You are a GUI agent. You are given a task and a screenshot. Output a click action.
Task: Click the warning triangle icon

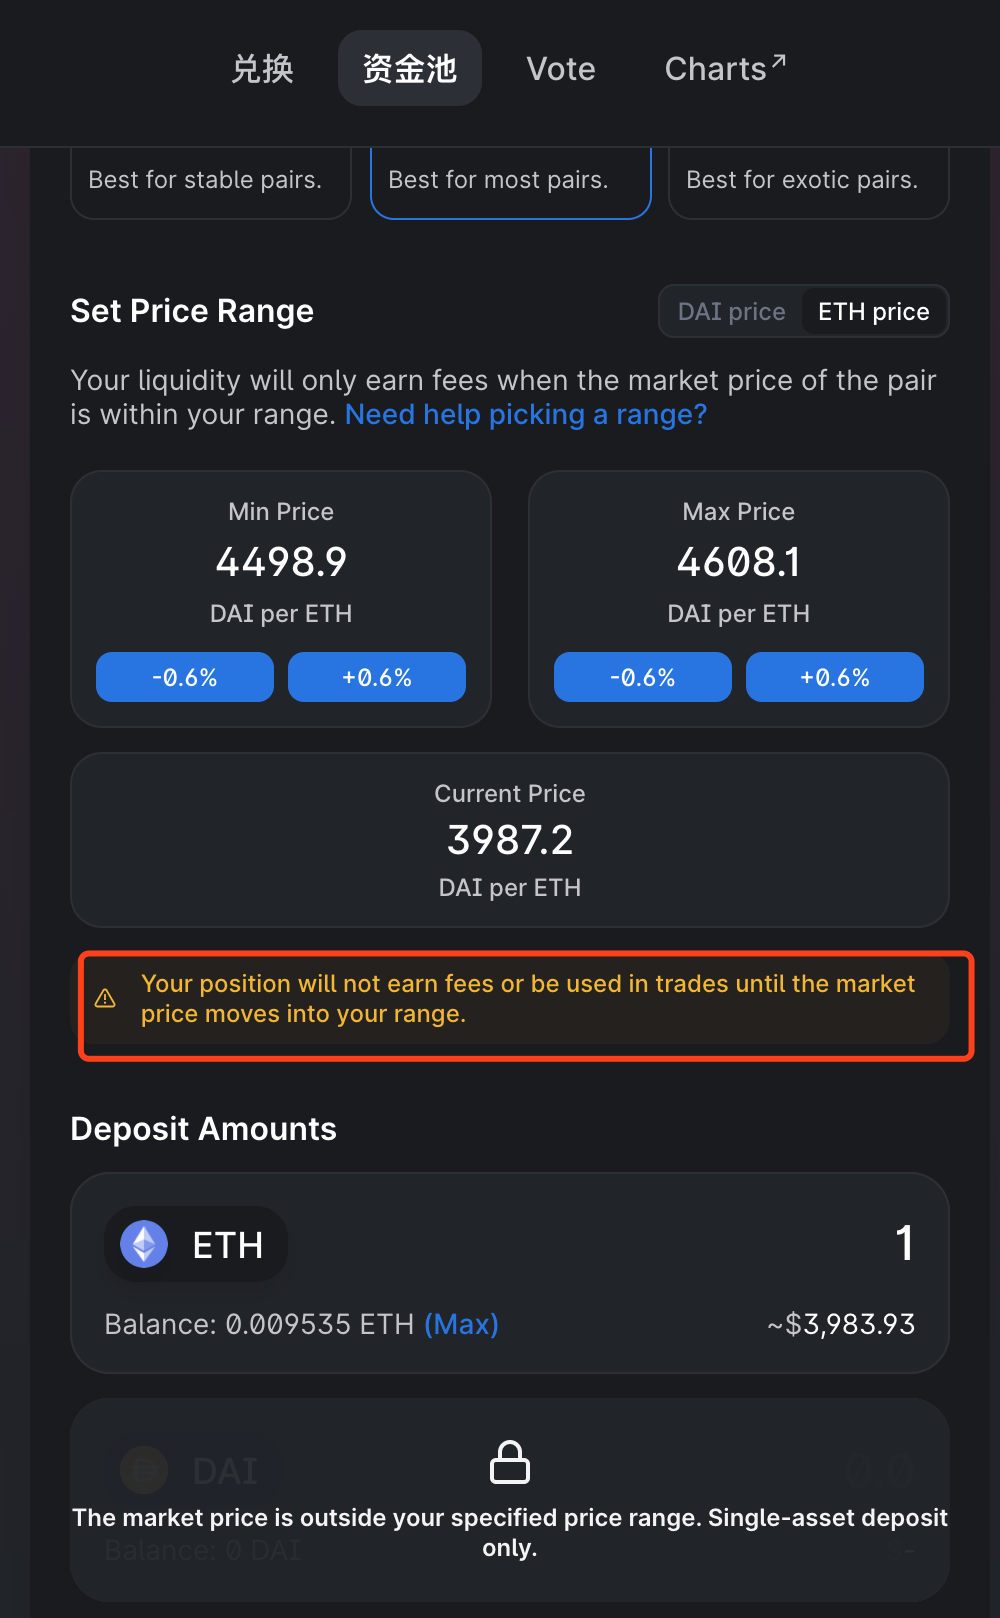[x=105, y=999]
